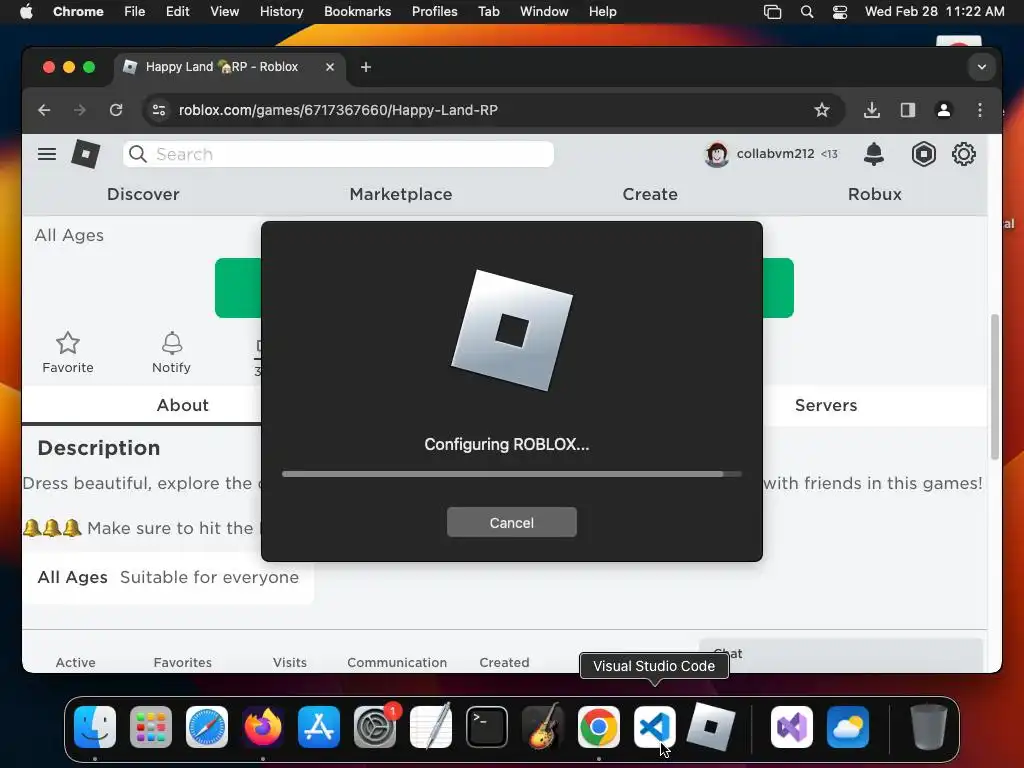The width and height of the screenshot is (1024, 768).
Task: Click the Roblox logo home icon
Action: tap(86, 154)
